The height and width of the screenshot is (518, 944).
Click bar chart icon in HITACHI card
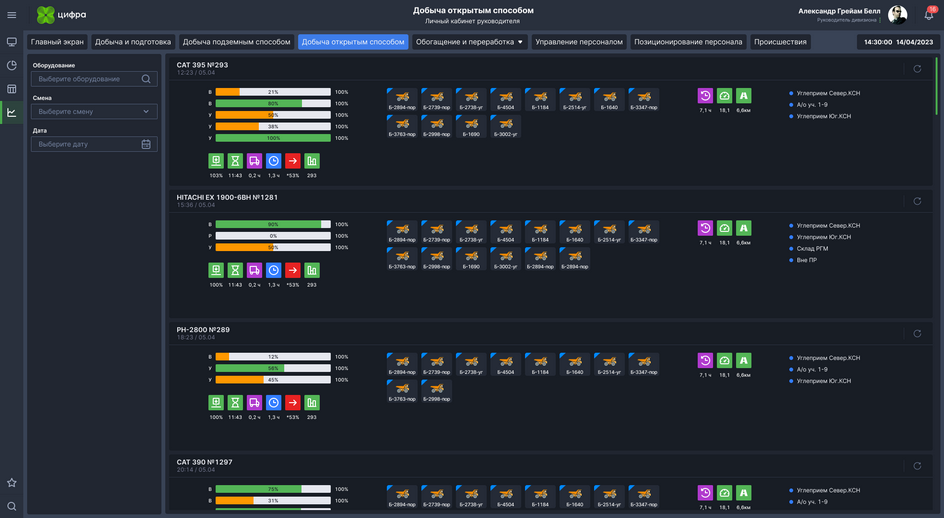click(312, 270)
